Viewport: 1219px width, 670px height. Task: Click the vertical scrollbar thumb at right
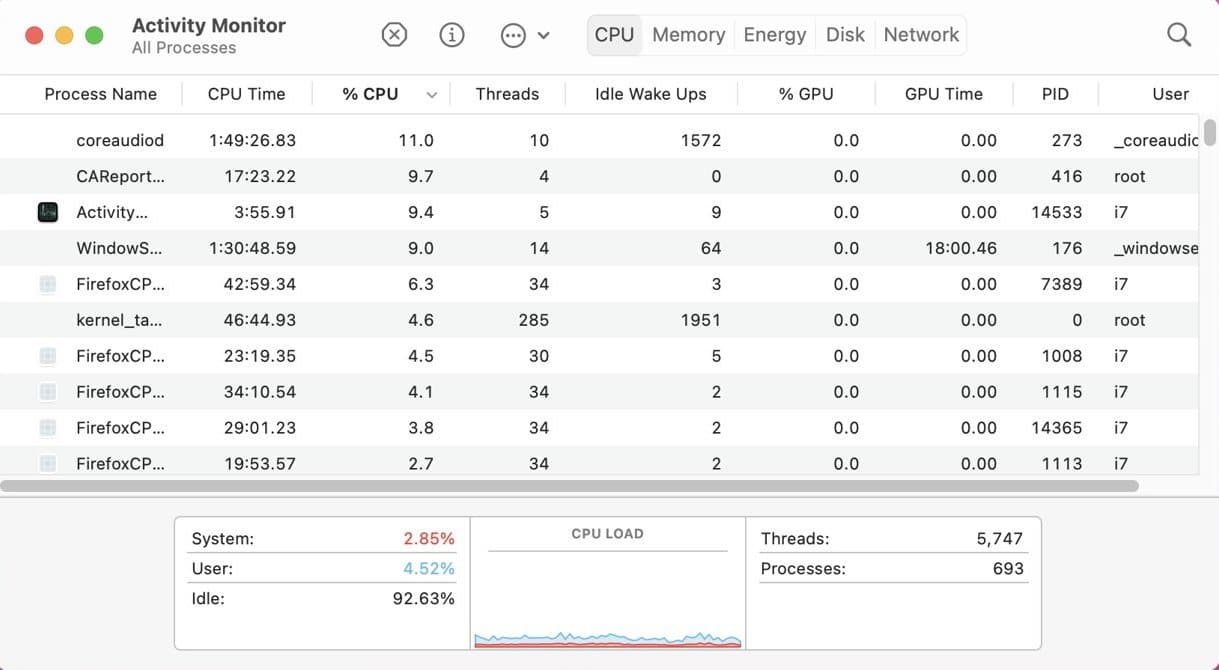[1210, 132]
